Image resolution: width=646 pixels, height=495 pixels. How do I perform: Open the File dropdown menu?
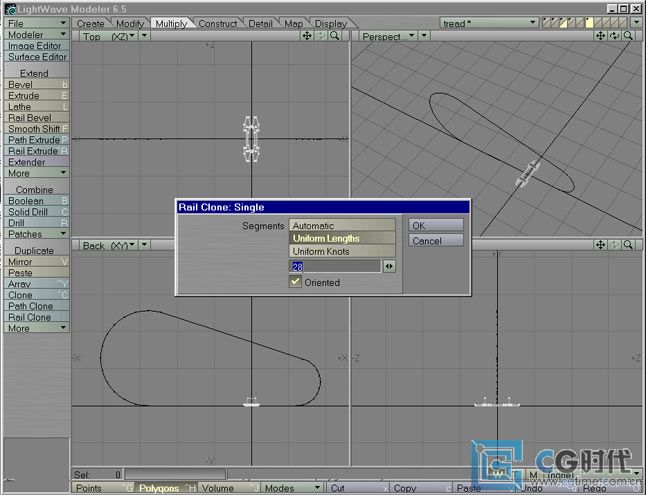(36, 23)
